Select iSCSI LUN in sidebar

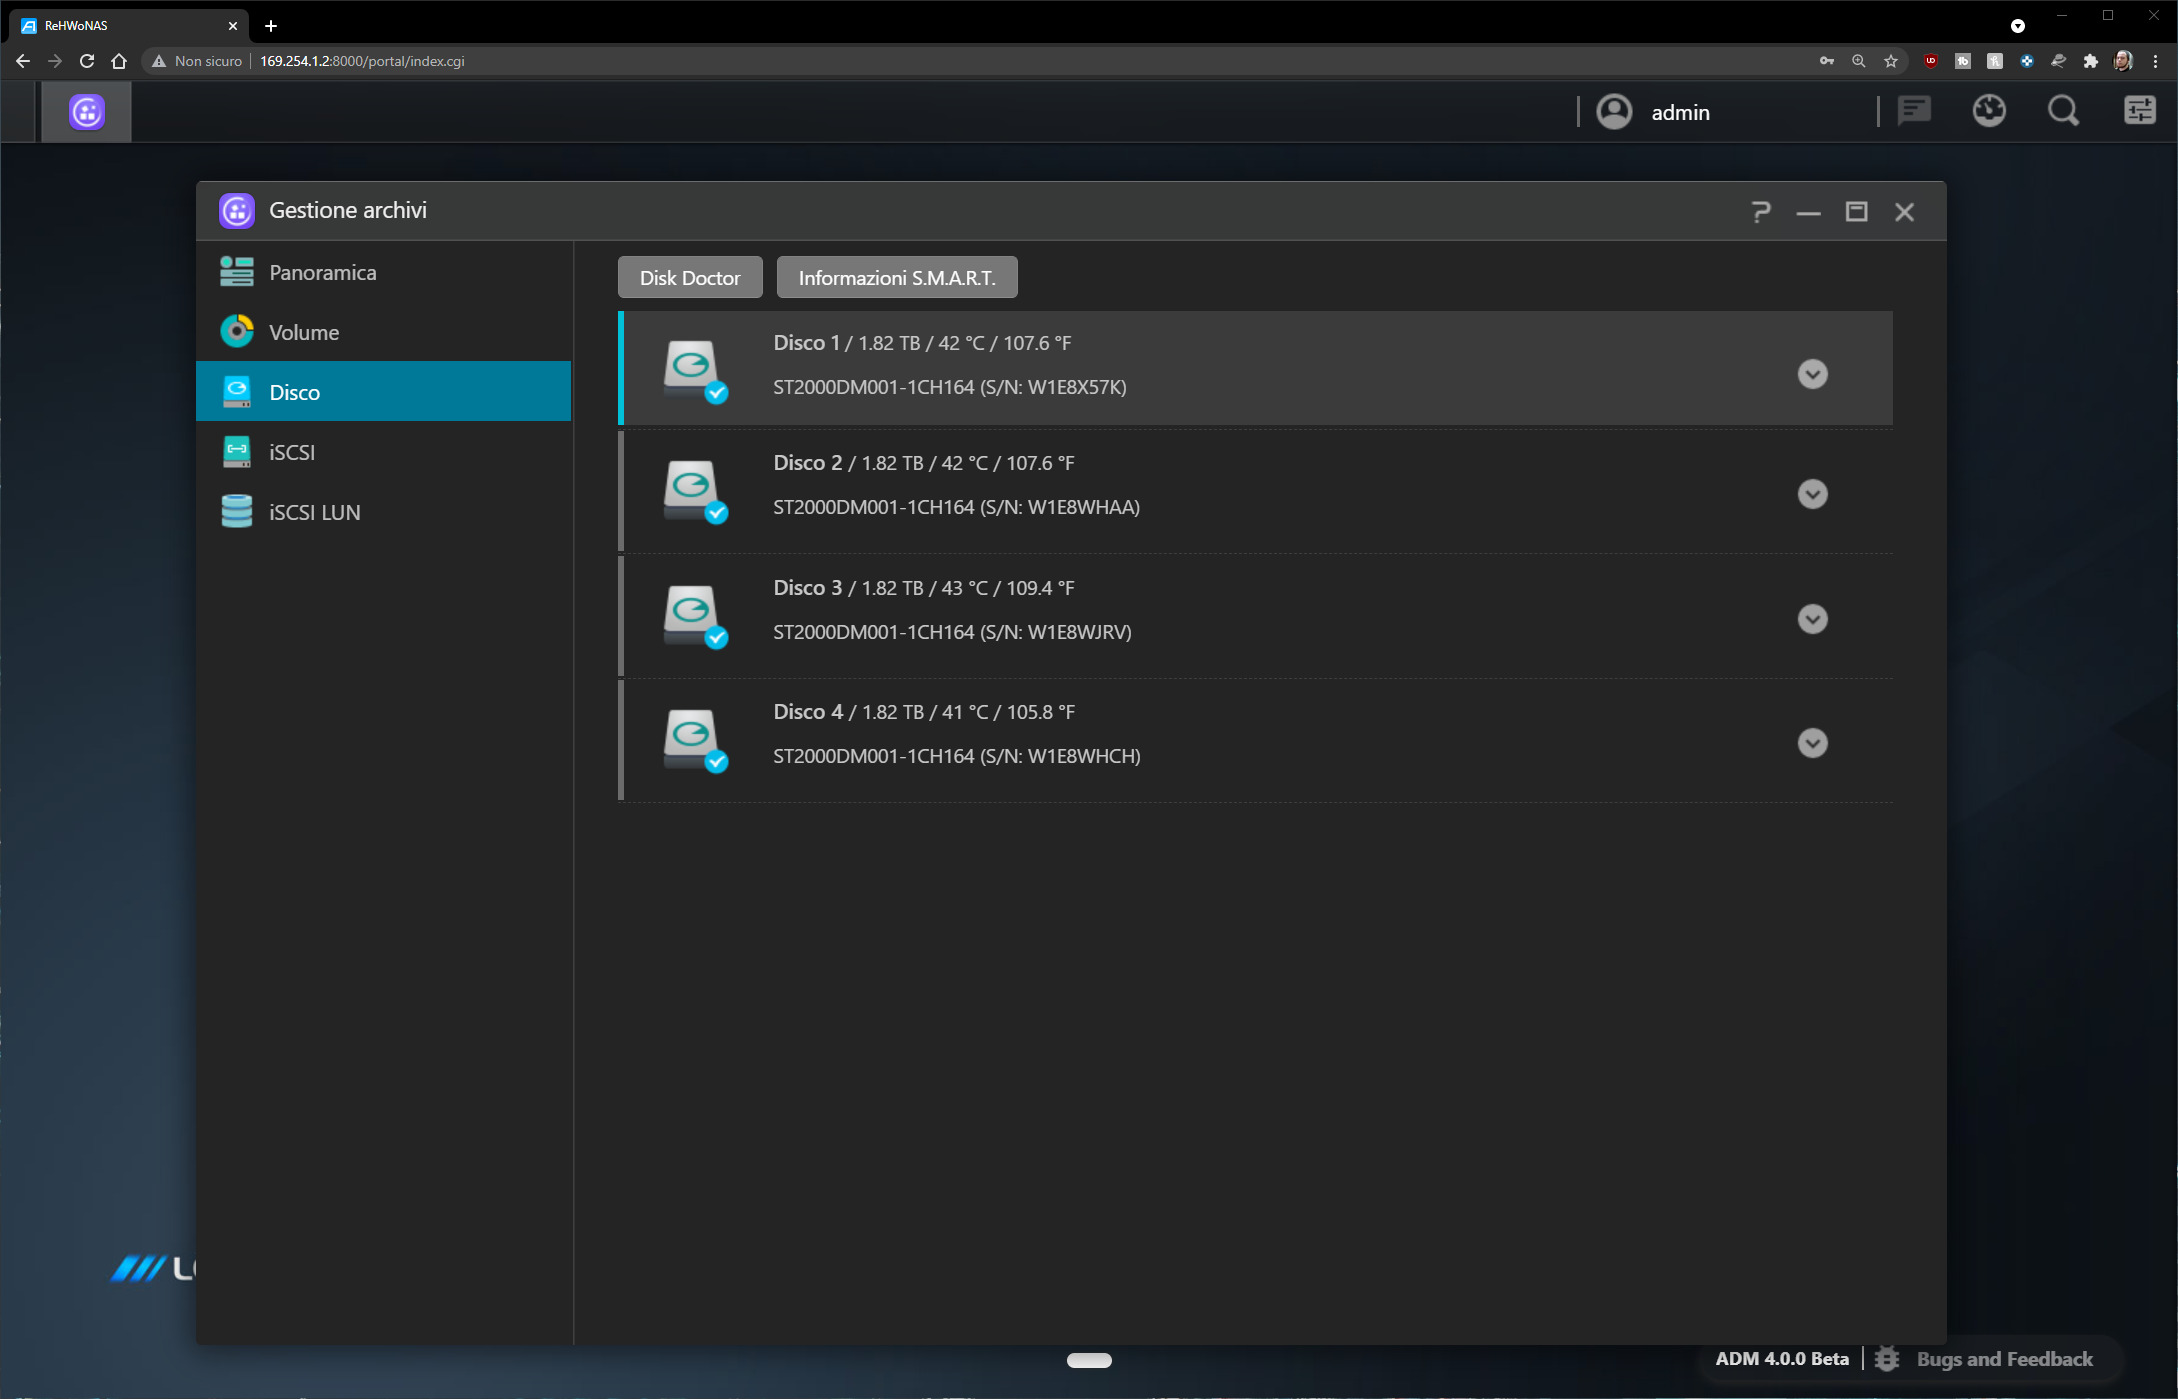tap(314, 512)
